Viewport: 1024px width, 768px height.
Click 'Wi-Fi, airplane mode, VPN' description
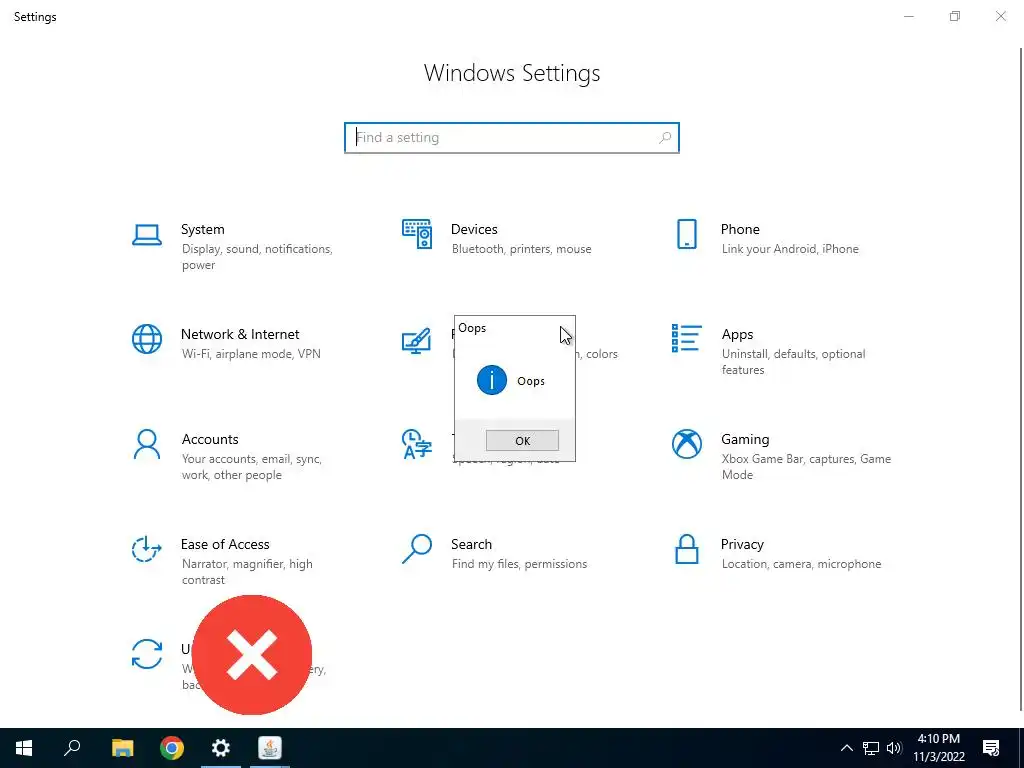pos(251,354)
